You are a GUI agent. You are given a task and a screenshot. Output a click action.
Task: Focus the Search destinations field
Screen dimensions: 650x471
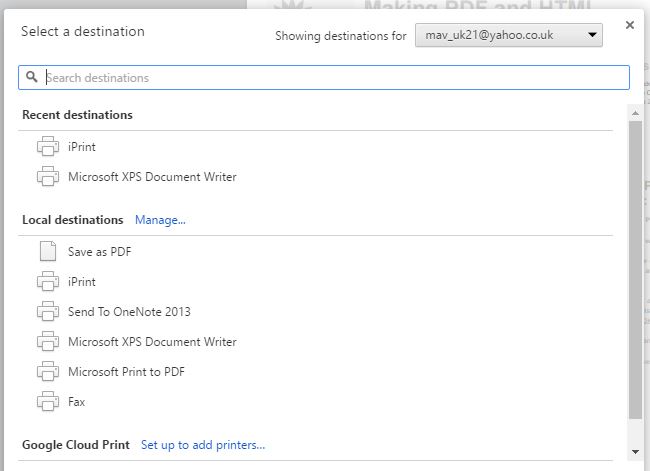324,78
